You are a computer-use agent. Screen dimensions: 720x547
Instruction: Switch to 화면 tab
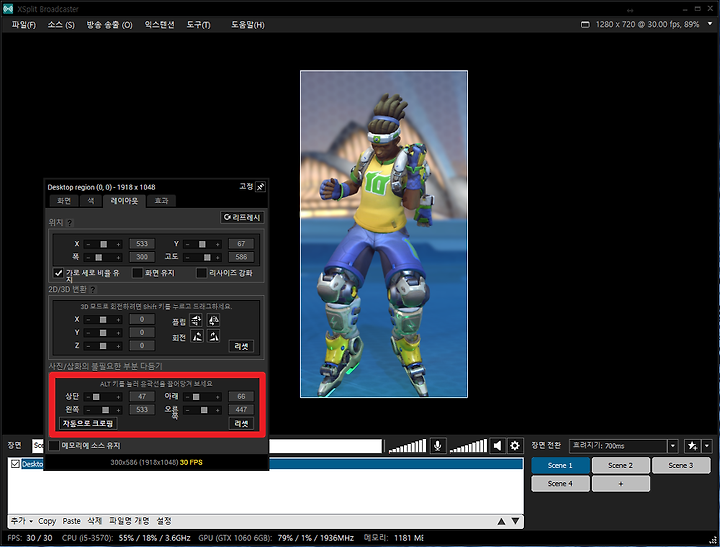coord(64,201)
